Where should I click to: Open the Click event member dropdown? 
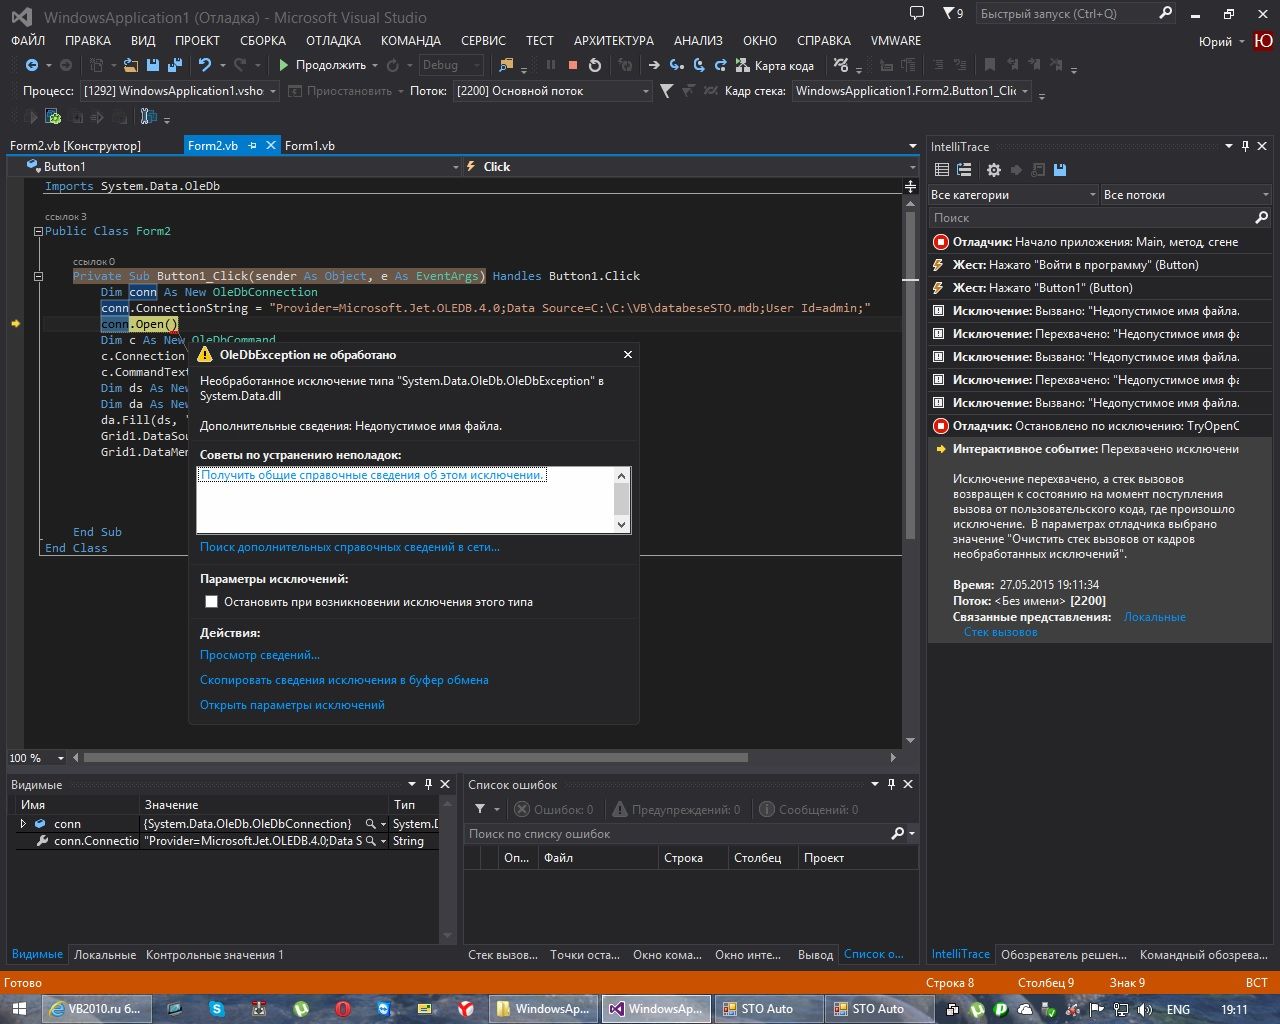(690, 167)
